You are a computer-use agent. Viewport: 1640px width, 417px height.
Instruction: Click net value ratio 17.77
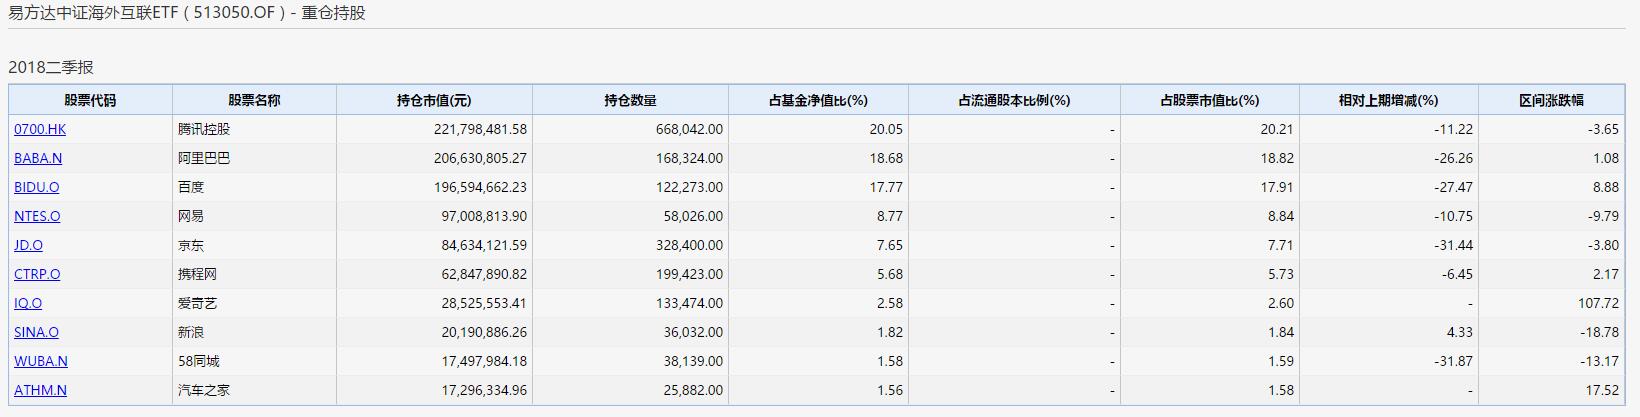coord(887,187)
